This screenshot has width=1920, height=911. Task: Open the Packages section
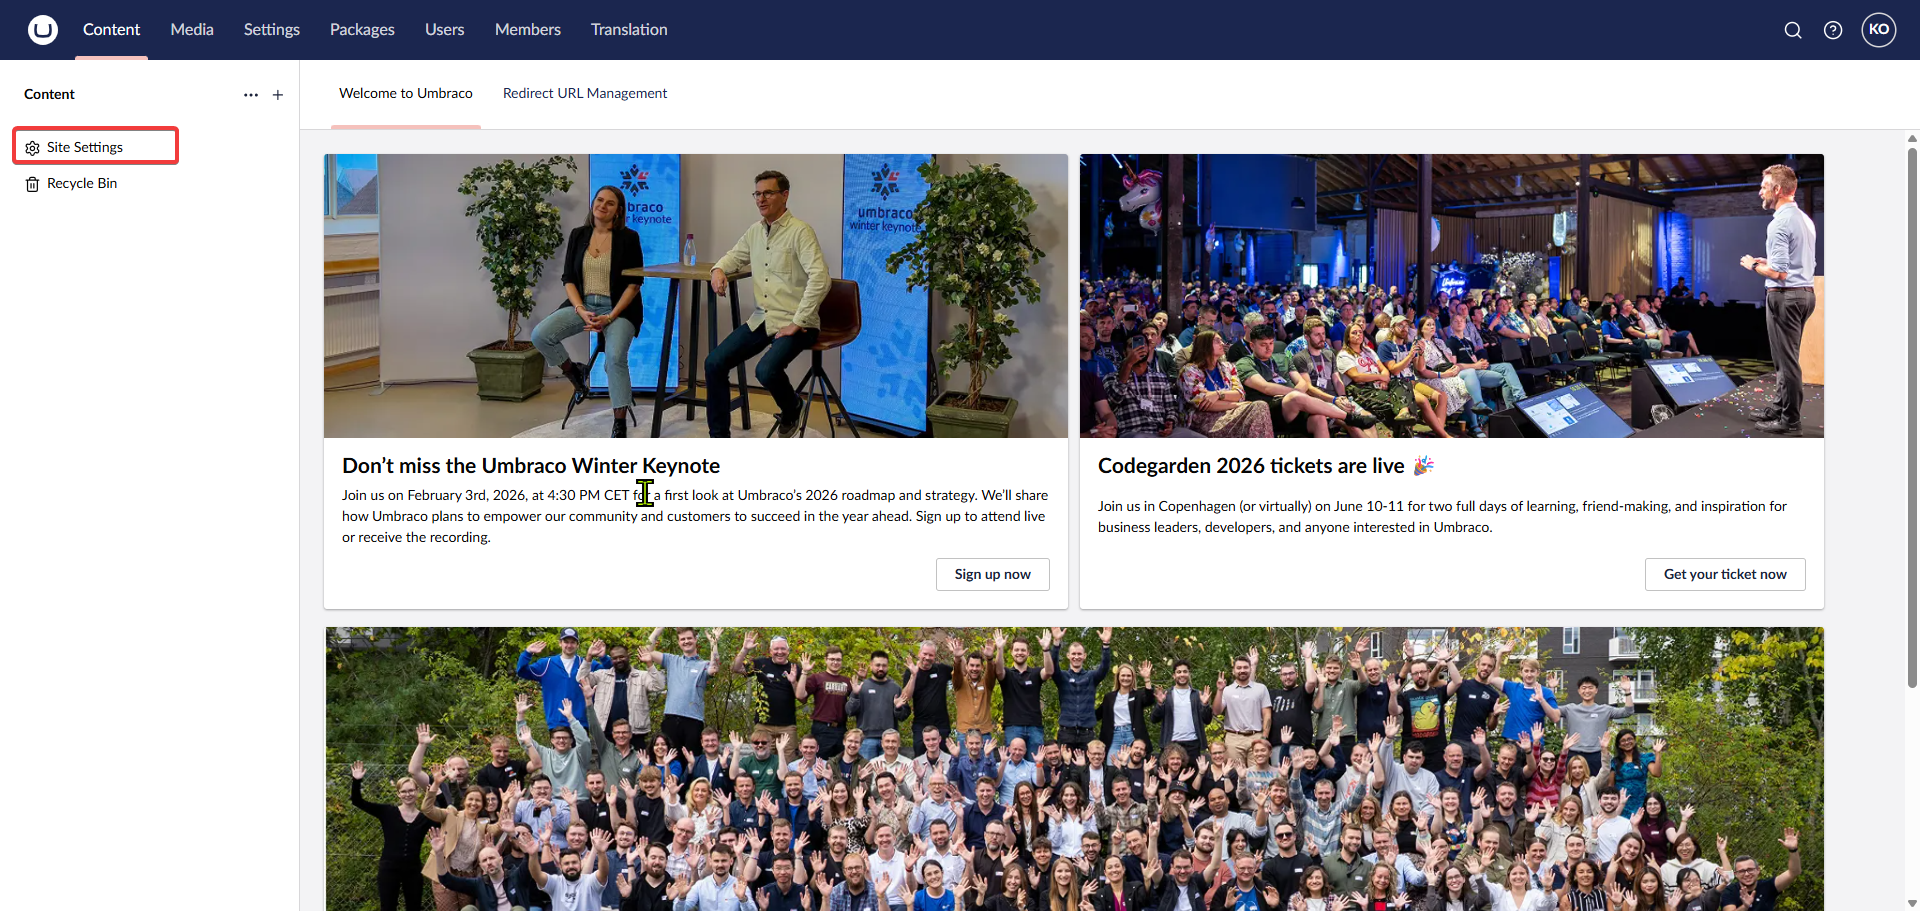pyautogui.click(x=362, y=30)
